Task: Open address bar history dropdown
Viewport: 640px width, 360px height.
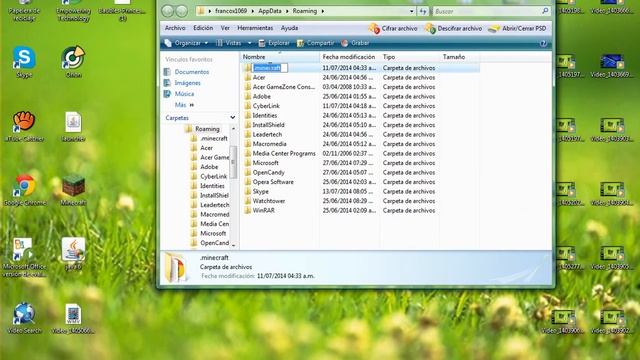Action: tap(411, 11)
